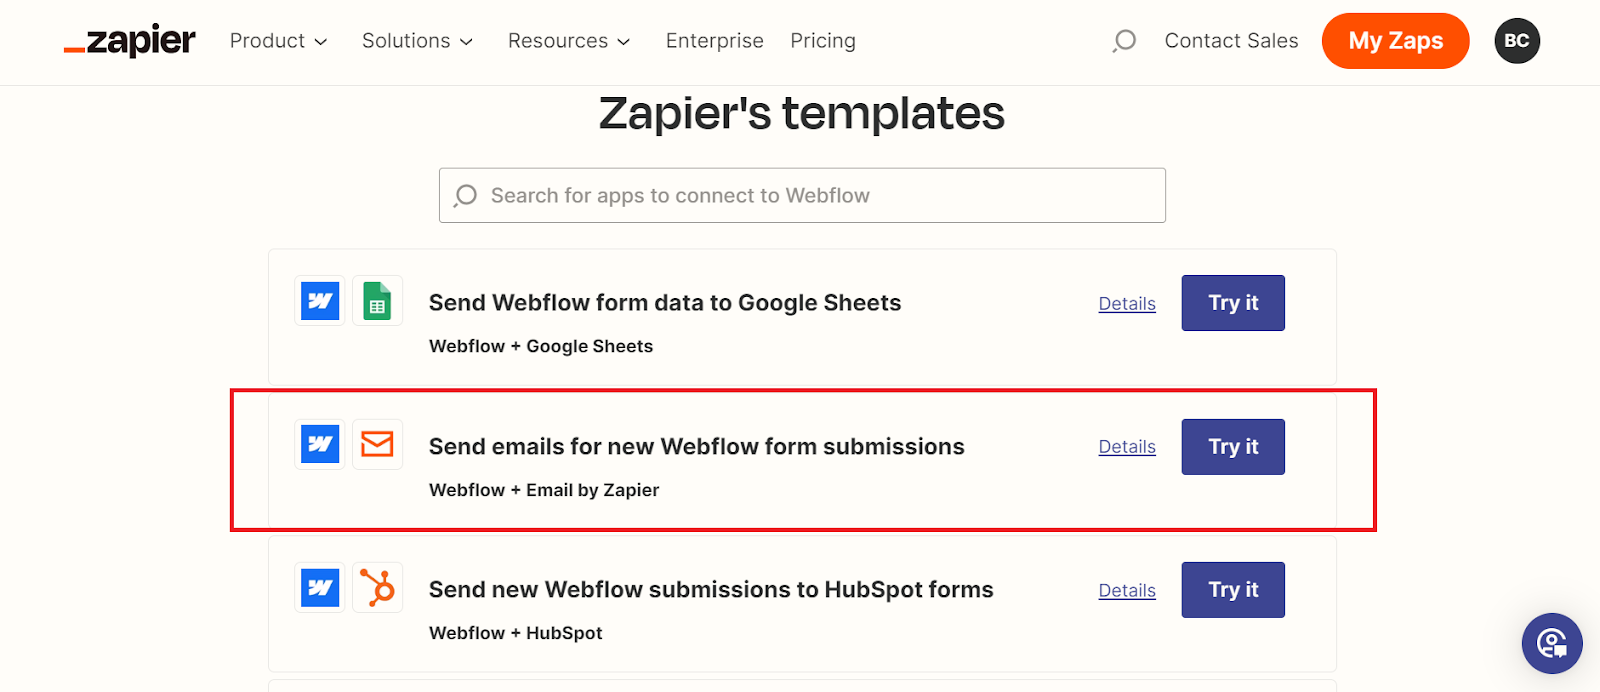The image size is (1600, 692).
Task: Go to the Enterprise page
Action: tap(715, 41)
